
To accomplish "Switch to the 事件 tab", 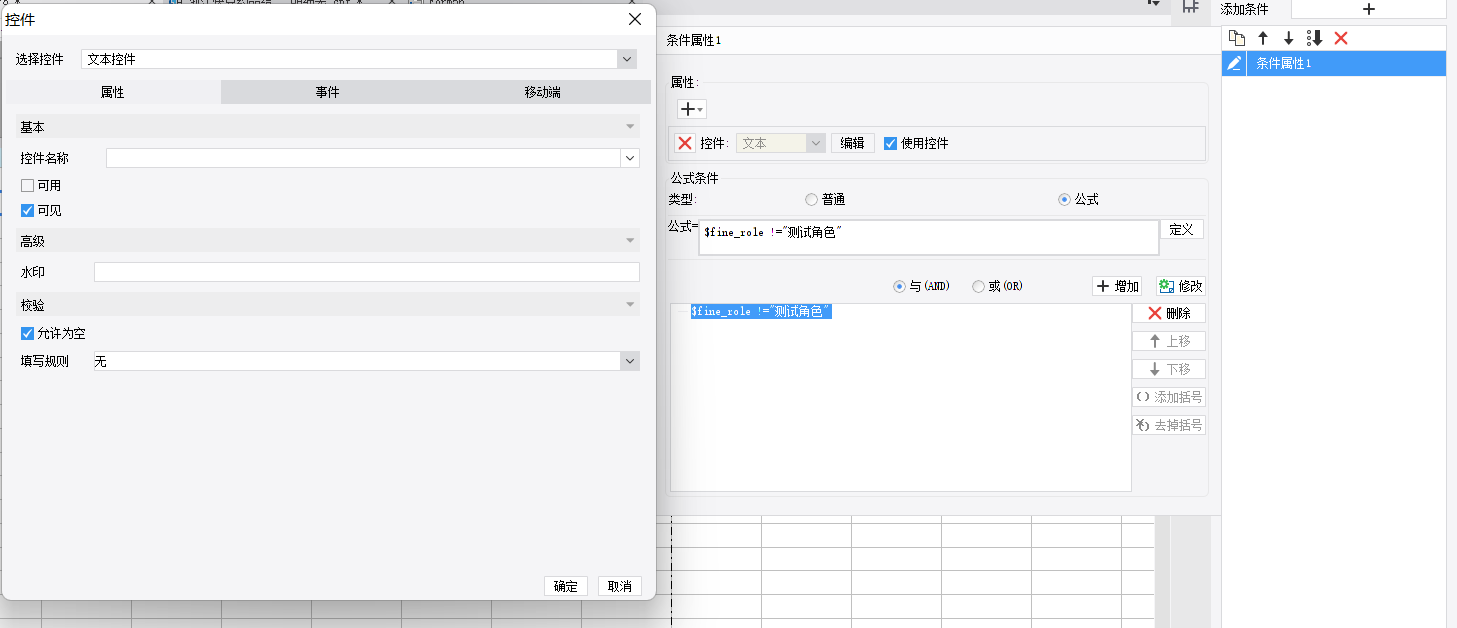I will [327, 92].
